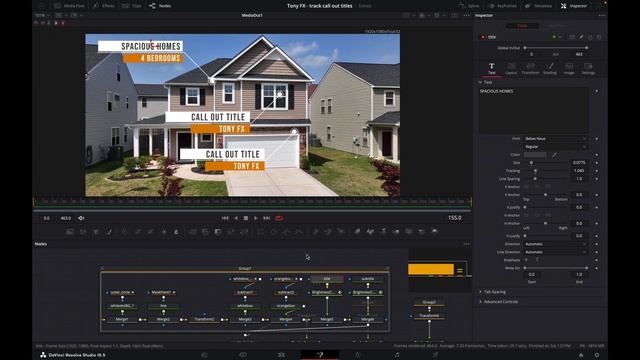The height and width of the screenshot is (360, 640).
Task: Pick color with eyedropper beside Color
Action: (x=554, y=155)
